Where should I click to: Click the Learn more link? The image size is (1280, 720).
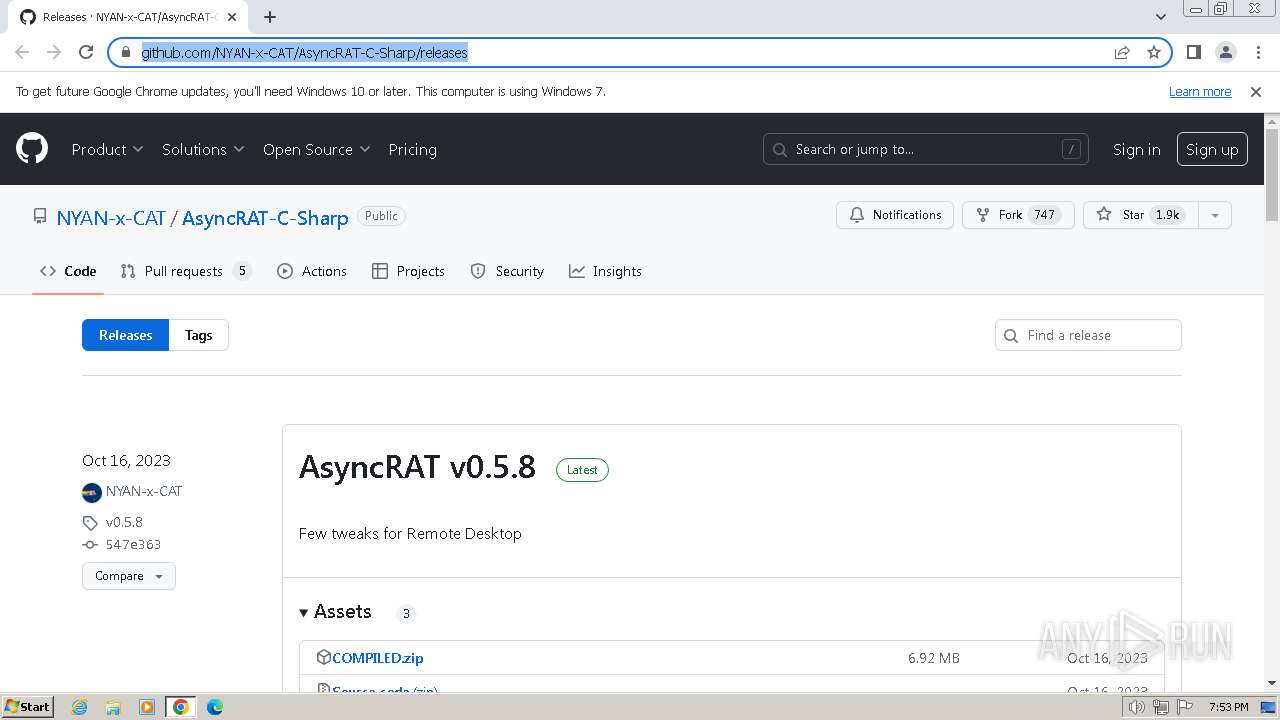point(1200,91)
